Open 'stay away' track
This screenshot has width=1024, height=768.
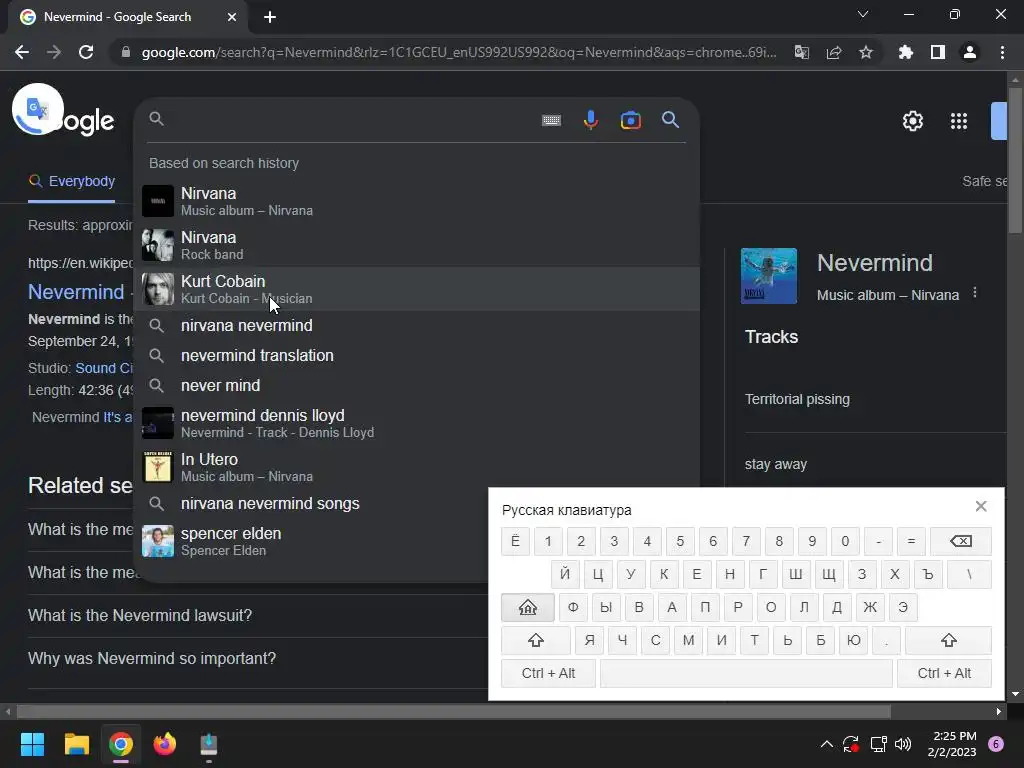(775, 464)
